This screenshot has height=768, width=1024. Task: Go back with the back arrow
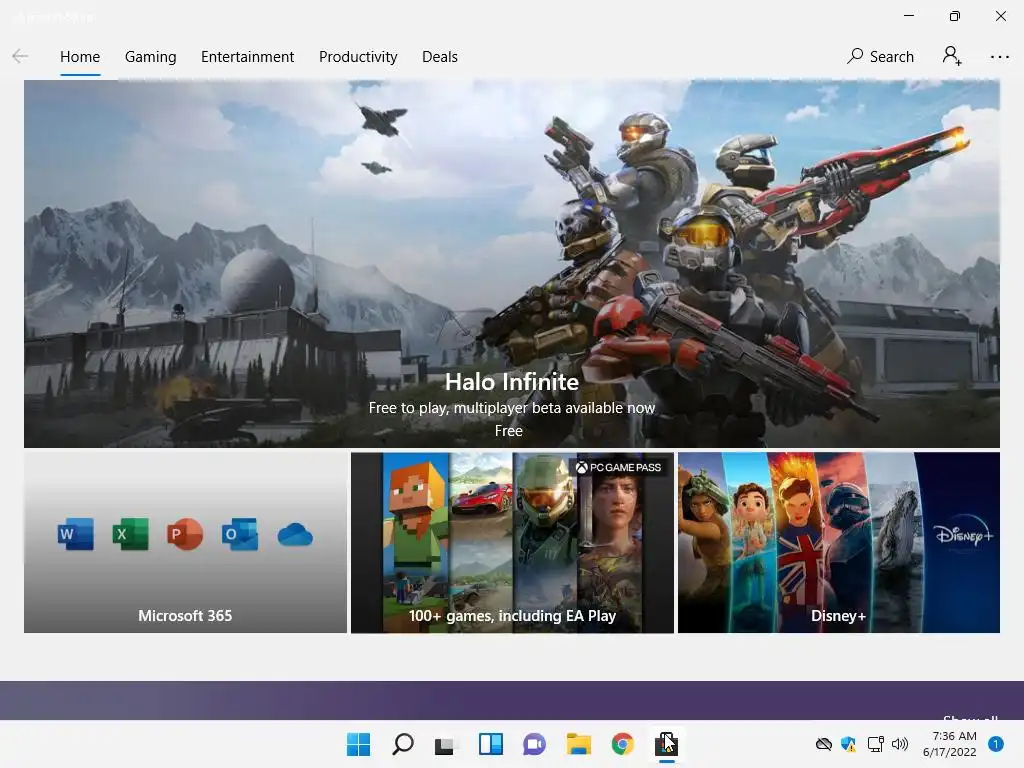[20, 57]
